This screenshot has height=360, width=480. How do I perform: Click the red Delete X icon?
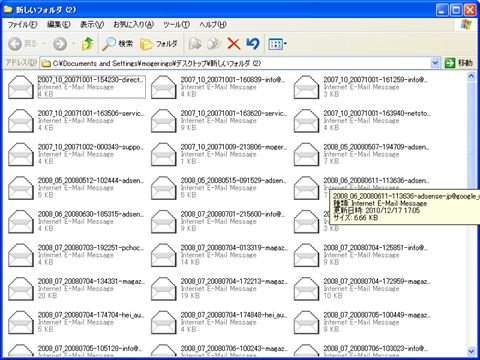coord(234,44)
